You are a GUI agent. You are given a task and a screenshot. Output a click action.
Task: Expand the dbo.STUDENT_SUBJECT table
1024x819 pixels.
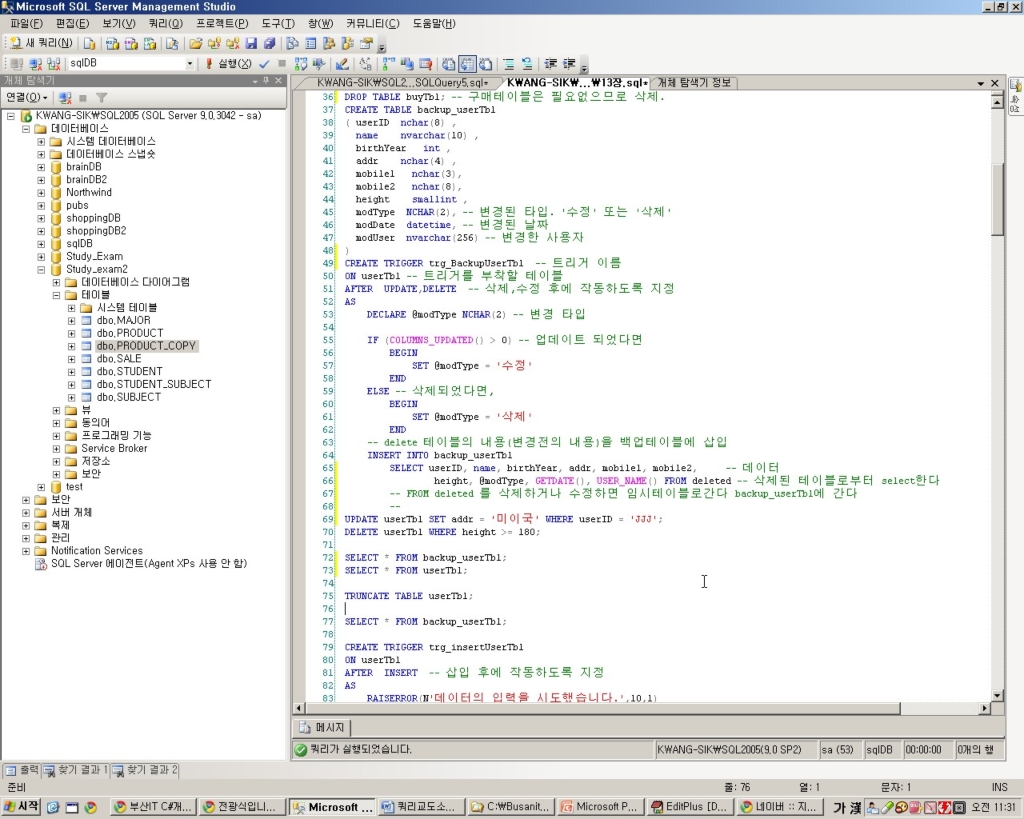click(72, 384)
